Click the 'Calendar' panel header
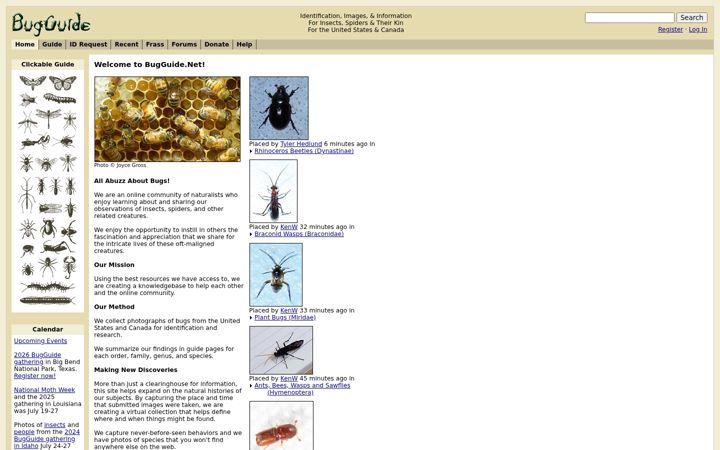Screen dimensions: 720x450 48,329
